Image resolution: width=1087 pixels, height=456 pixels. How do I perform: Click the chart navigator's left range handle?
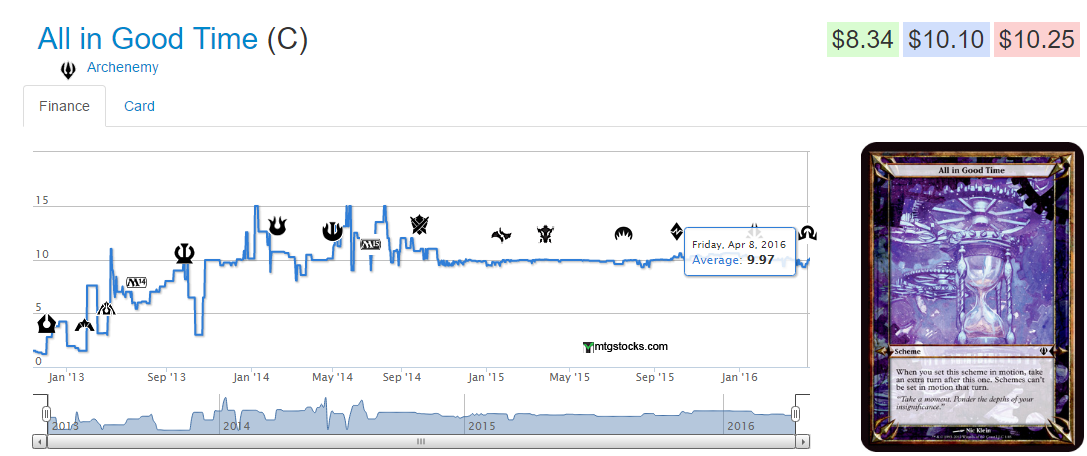(46, 414)
